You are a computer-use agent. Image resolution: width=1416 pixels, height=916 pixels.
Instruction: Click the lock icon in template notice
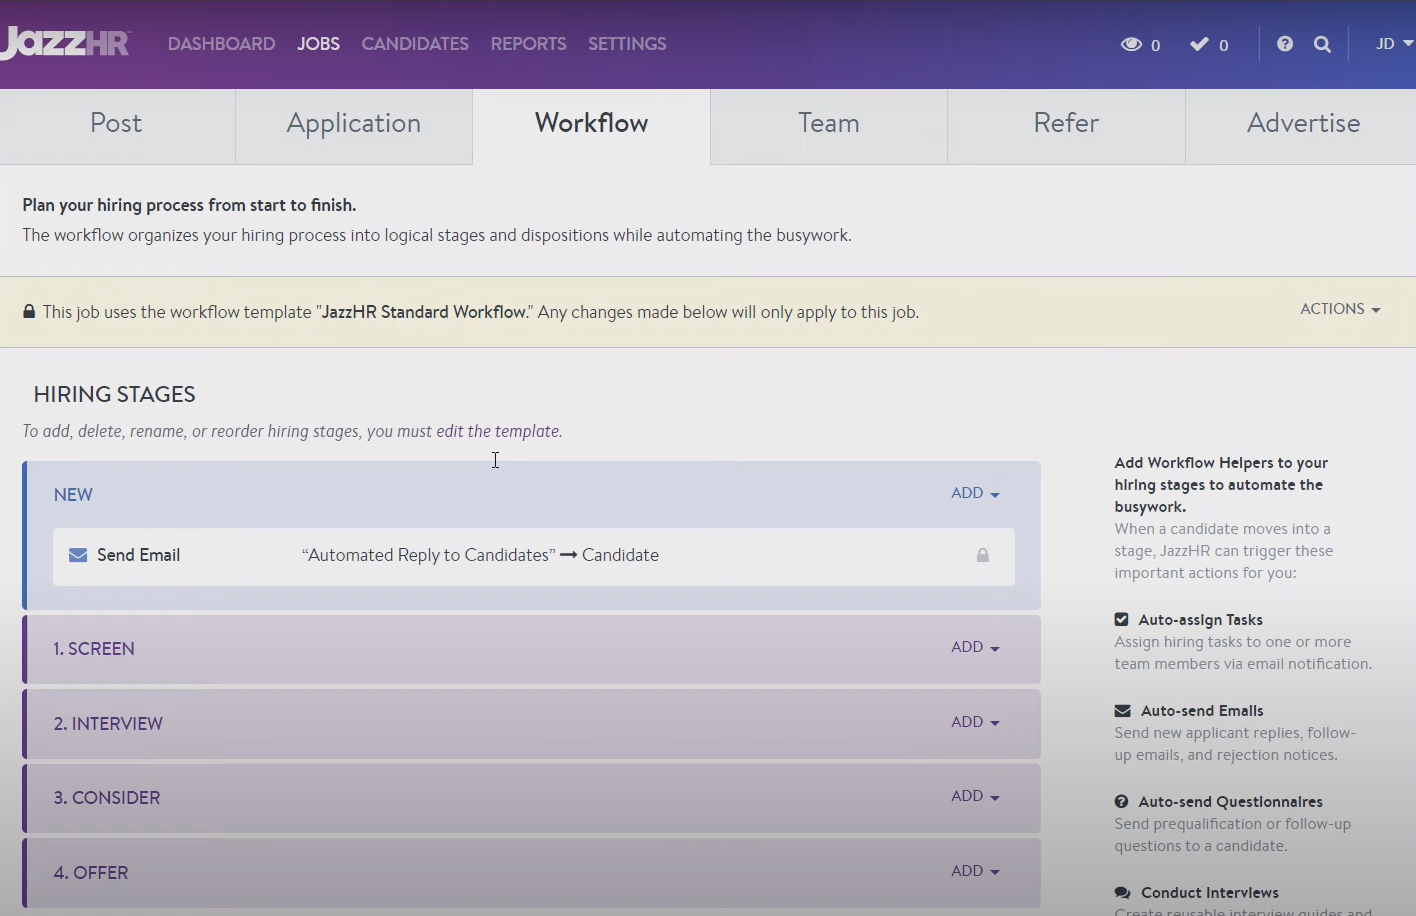(x=30, y=312)
